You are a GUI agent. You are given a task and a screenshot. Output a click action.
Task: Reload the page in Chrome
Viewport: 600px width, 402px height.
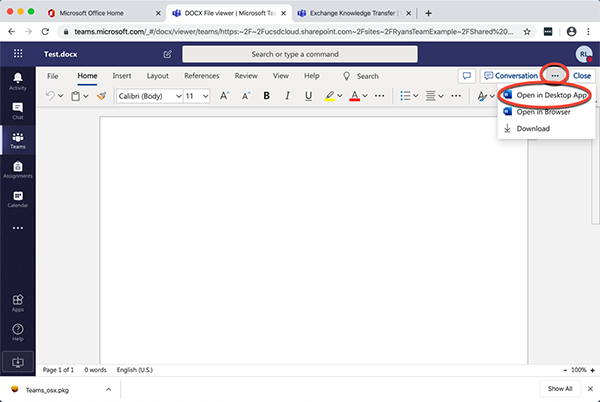coord(45,32)
